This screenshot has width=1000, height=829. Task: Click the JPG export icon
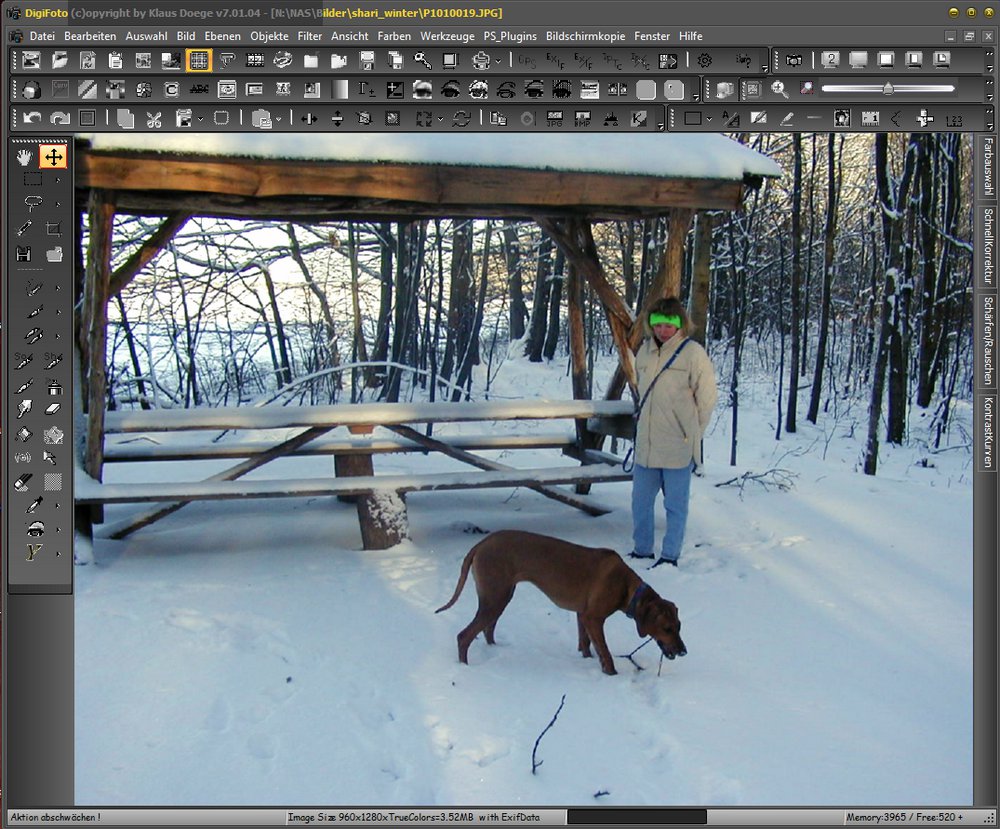point(554,119)
